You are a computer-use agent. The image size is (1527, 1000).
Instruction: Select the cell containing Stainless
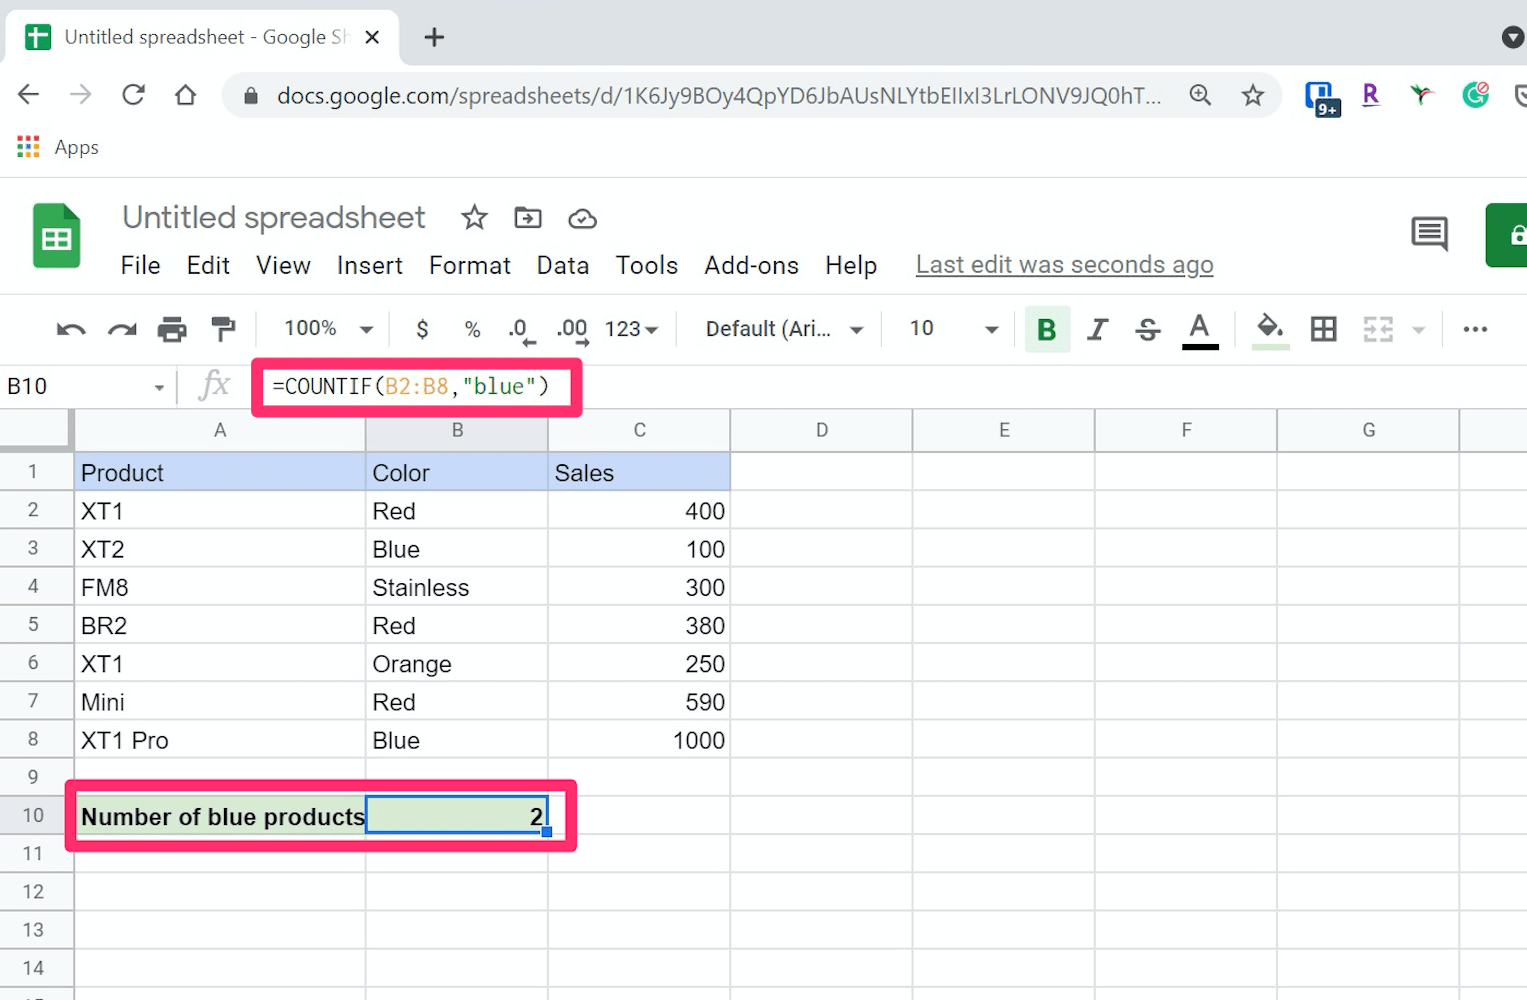(457, 587)
